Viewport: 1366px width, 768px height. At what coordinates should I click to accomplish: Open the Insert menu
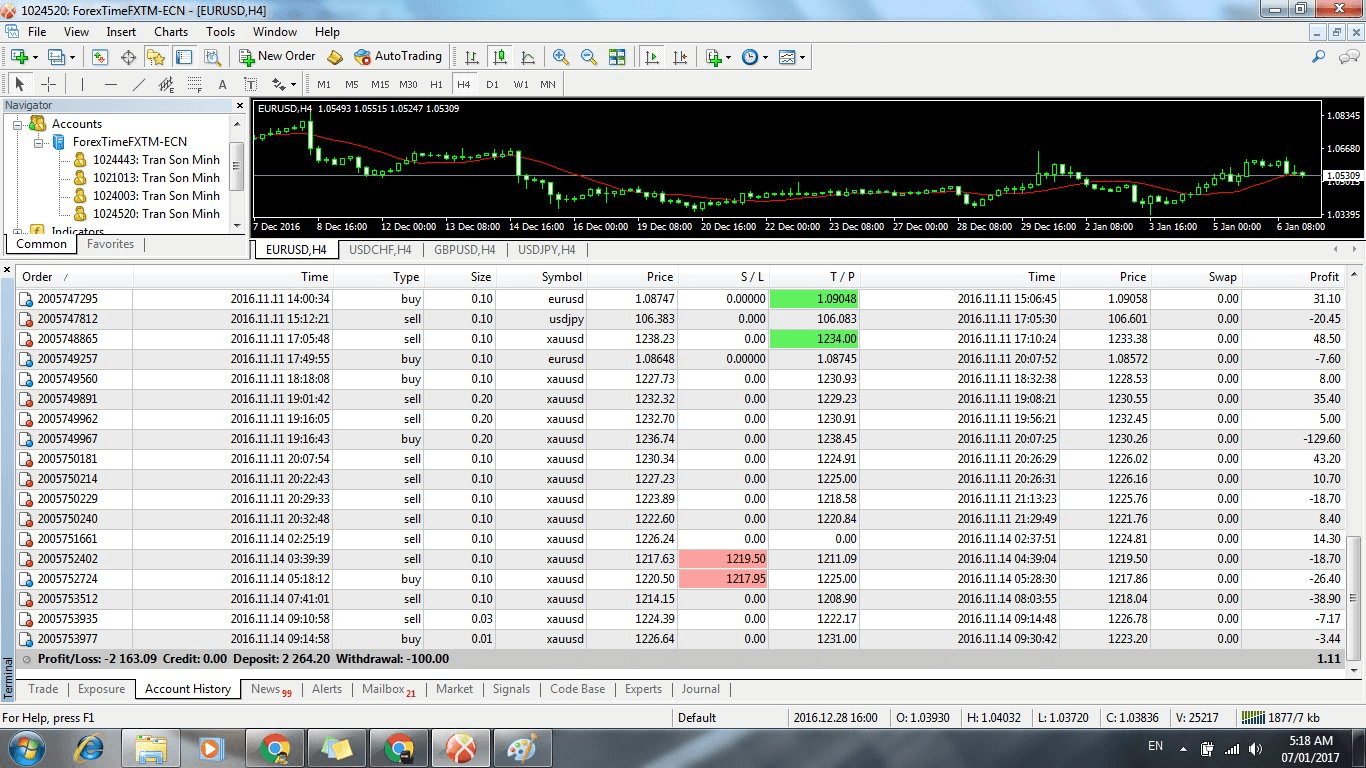(121, 31)
